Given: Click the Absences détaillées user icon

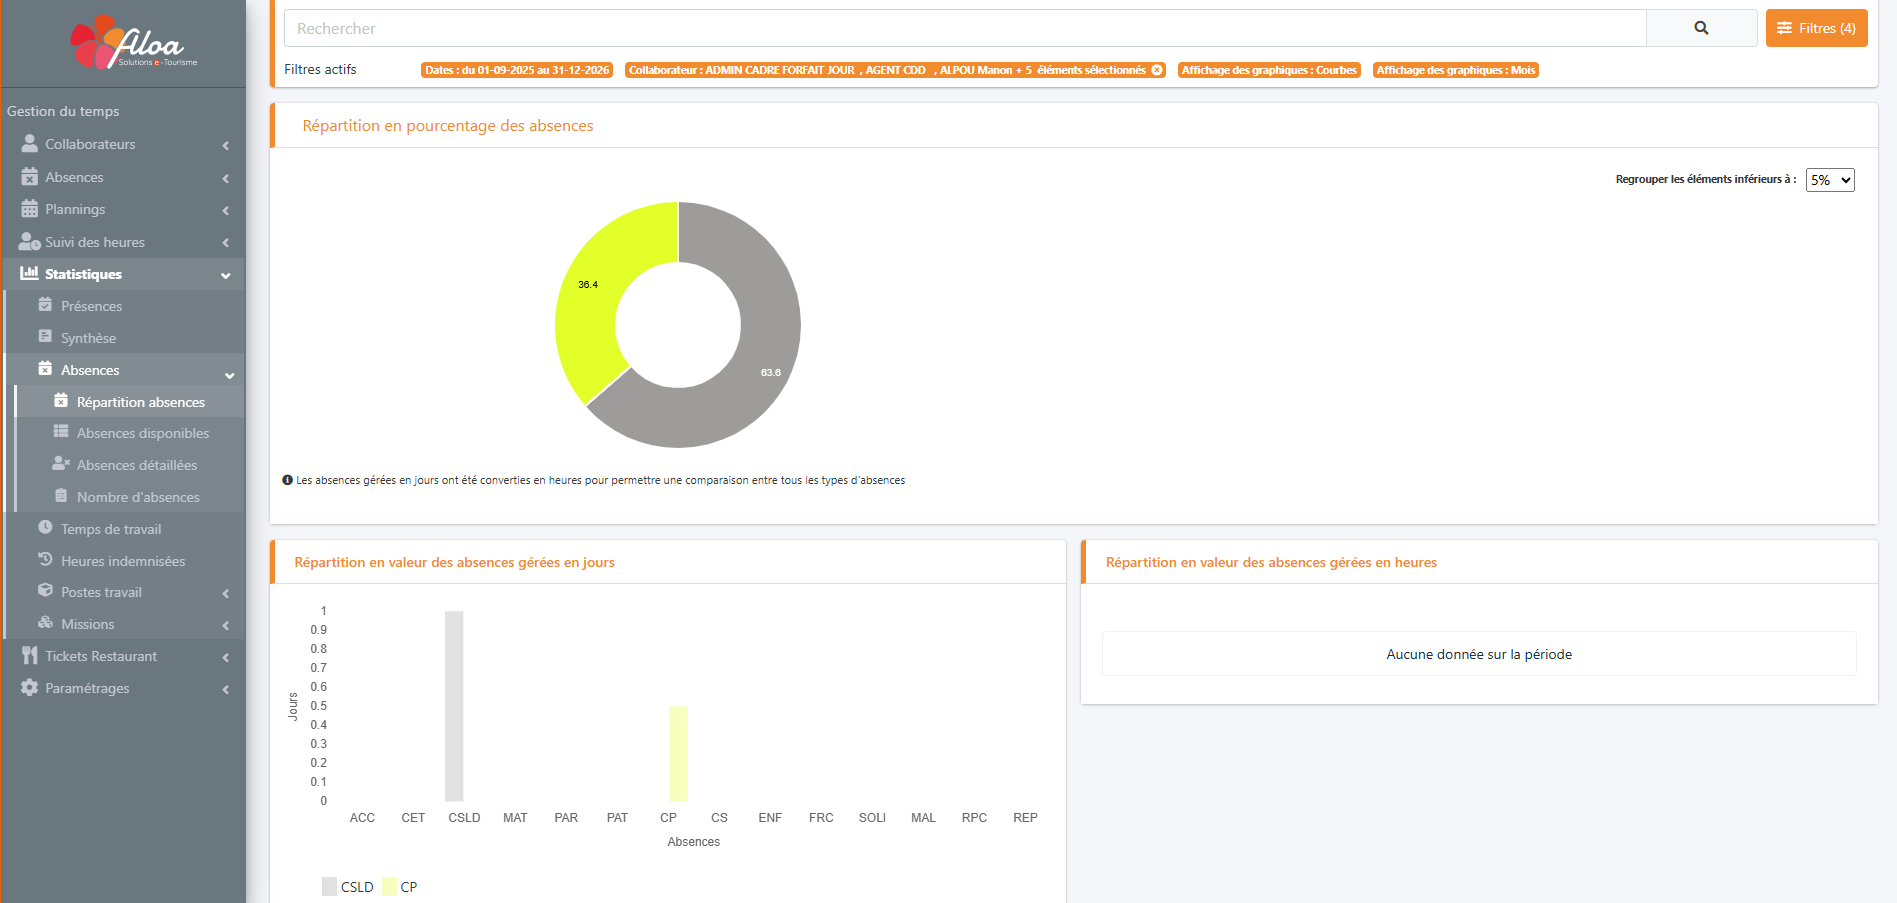Looking at the screenshot, I should click(61, 464).
